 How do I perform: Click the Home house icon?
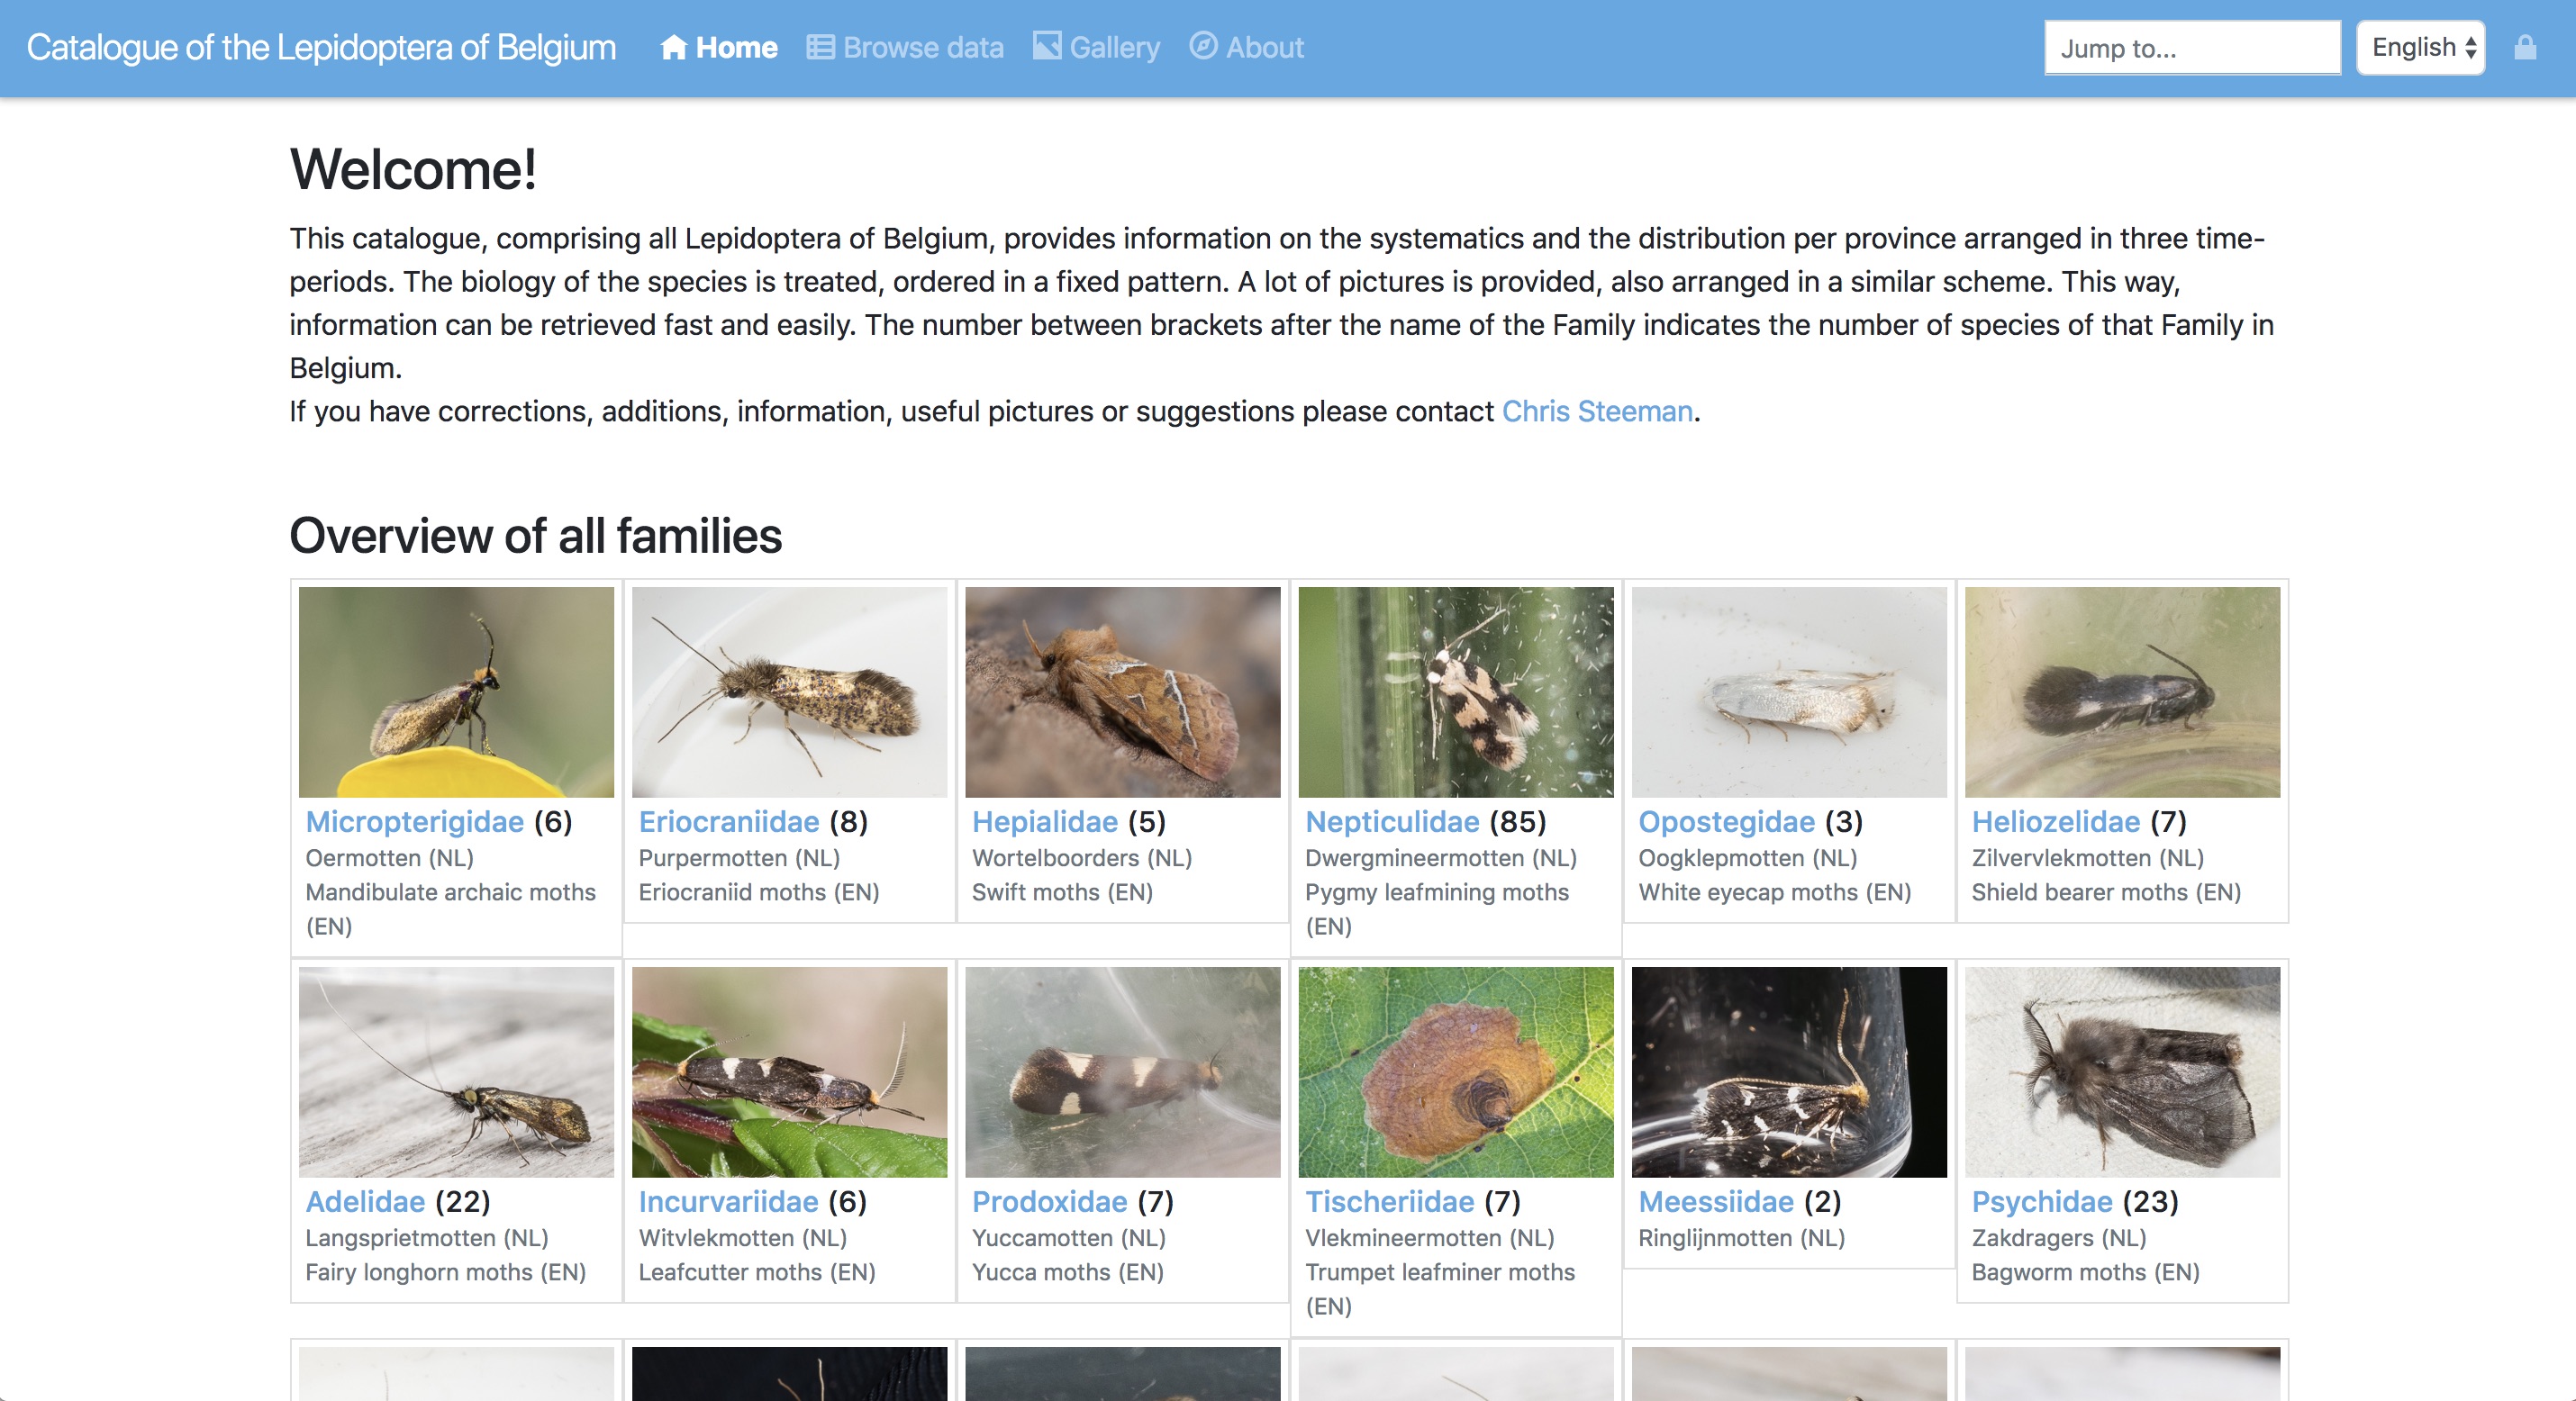click(x=673, y=47)
